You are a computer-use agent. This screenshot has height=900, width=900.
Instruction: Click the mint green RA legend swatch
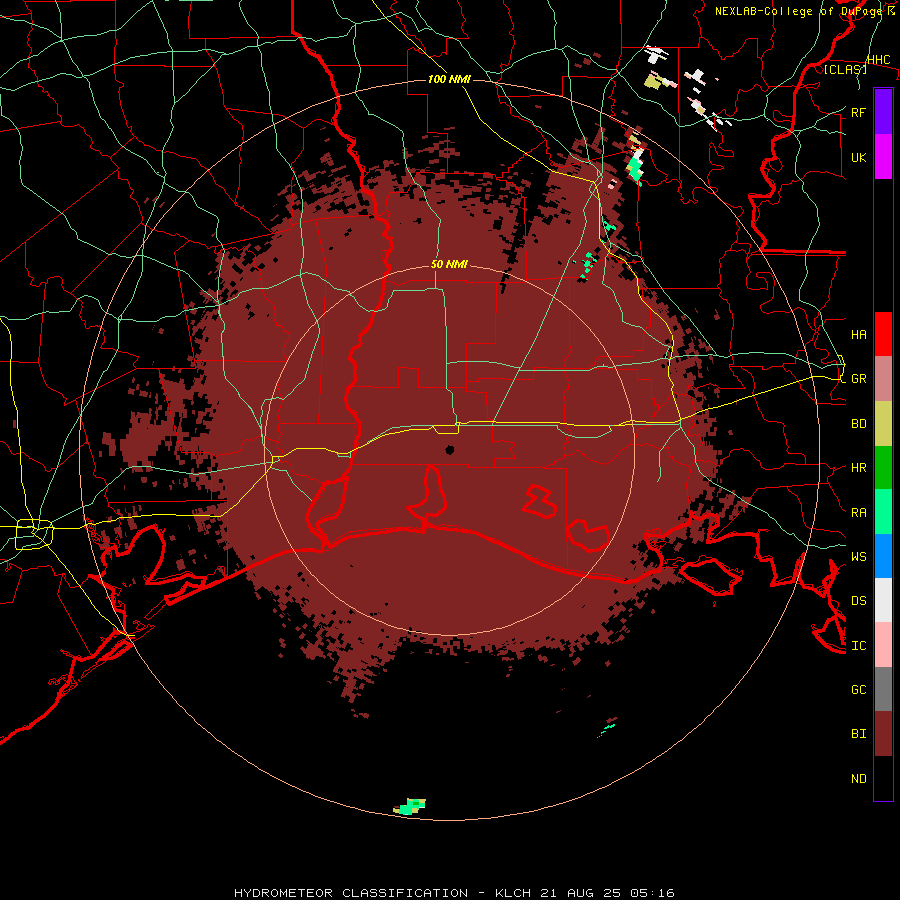[883, 512]
